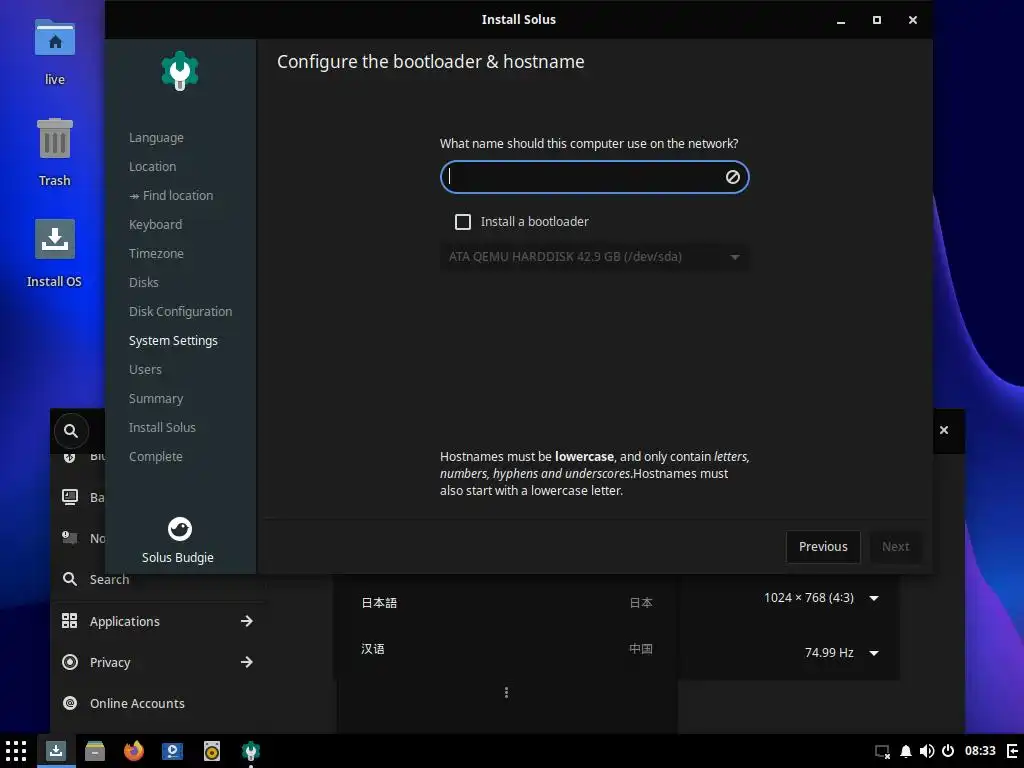Viewport: 1024px width, 768px height.
Task: Go to the Language step in the installer sidebar
Action: point(156,138)
